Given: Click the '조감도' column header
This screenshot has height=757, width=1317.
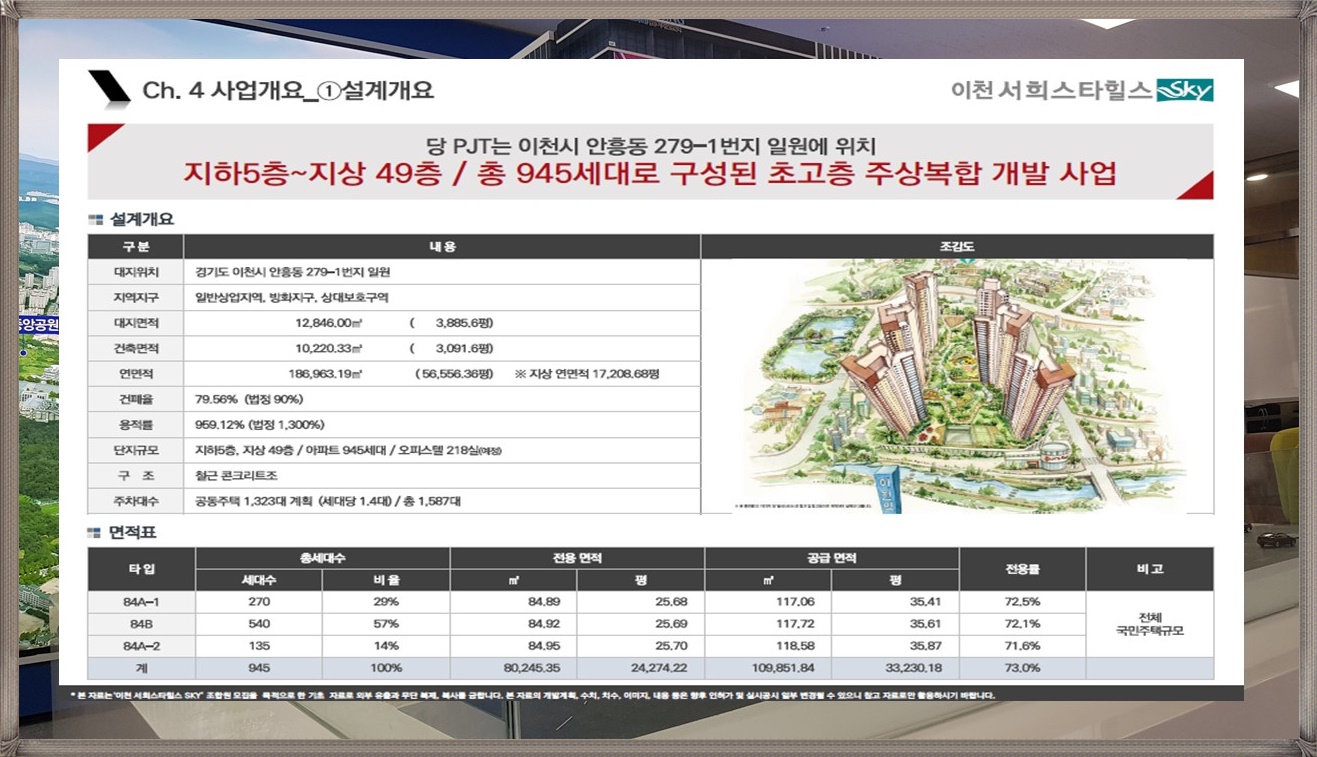Looking at the screenshot, I should click(957, 247).
